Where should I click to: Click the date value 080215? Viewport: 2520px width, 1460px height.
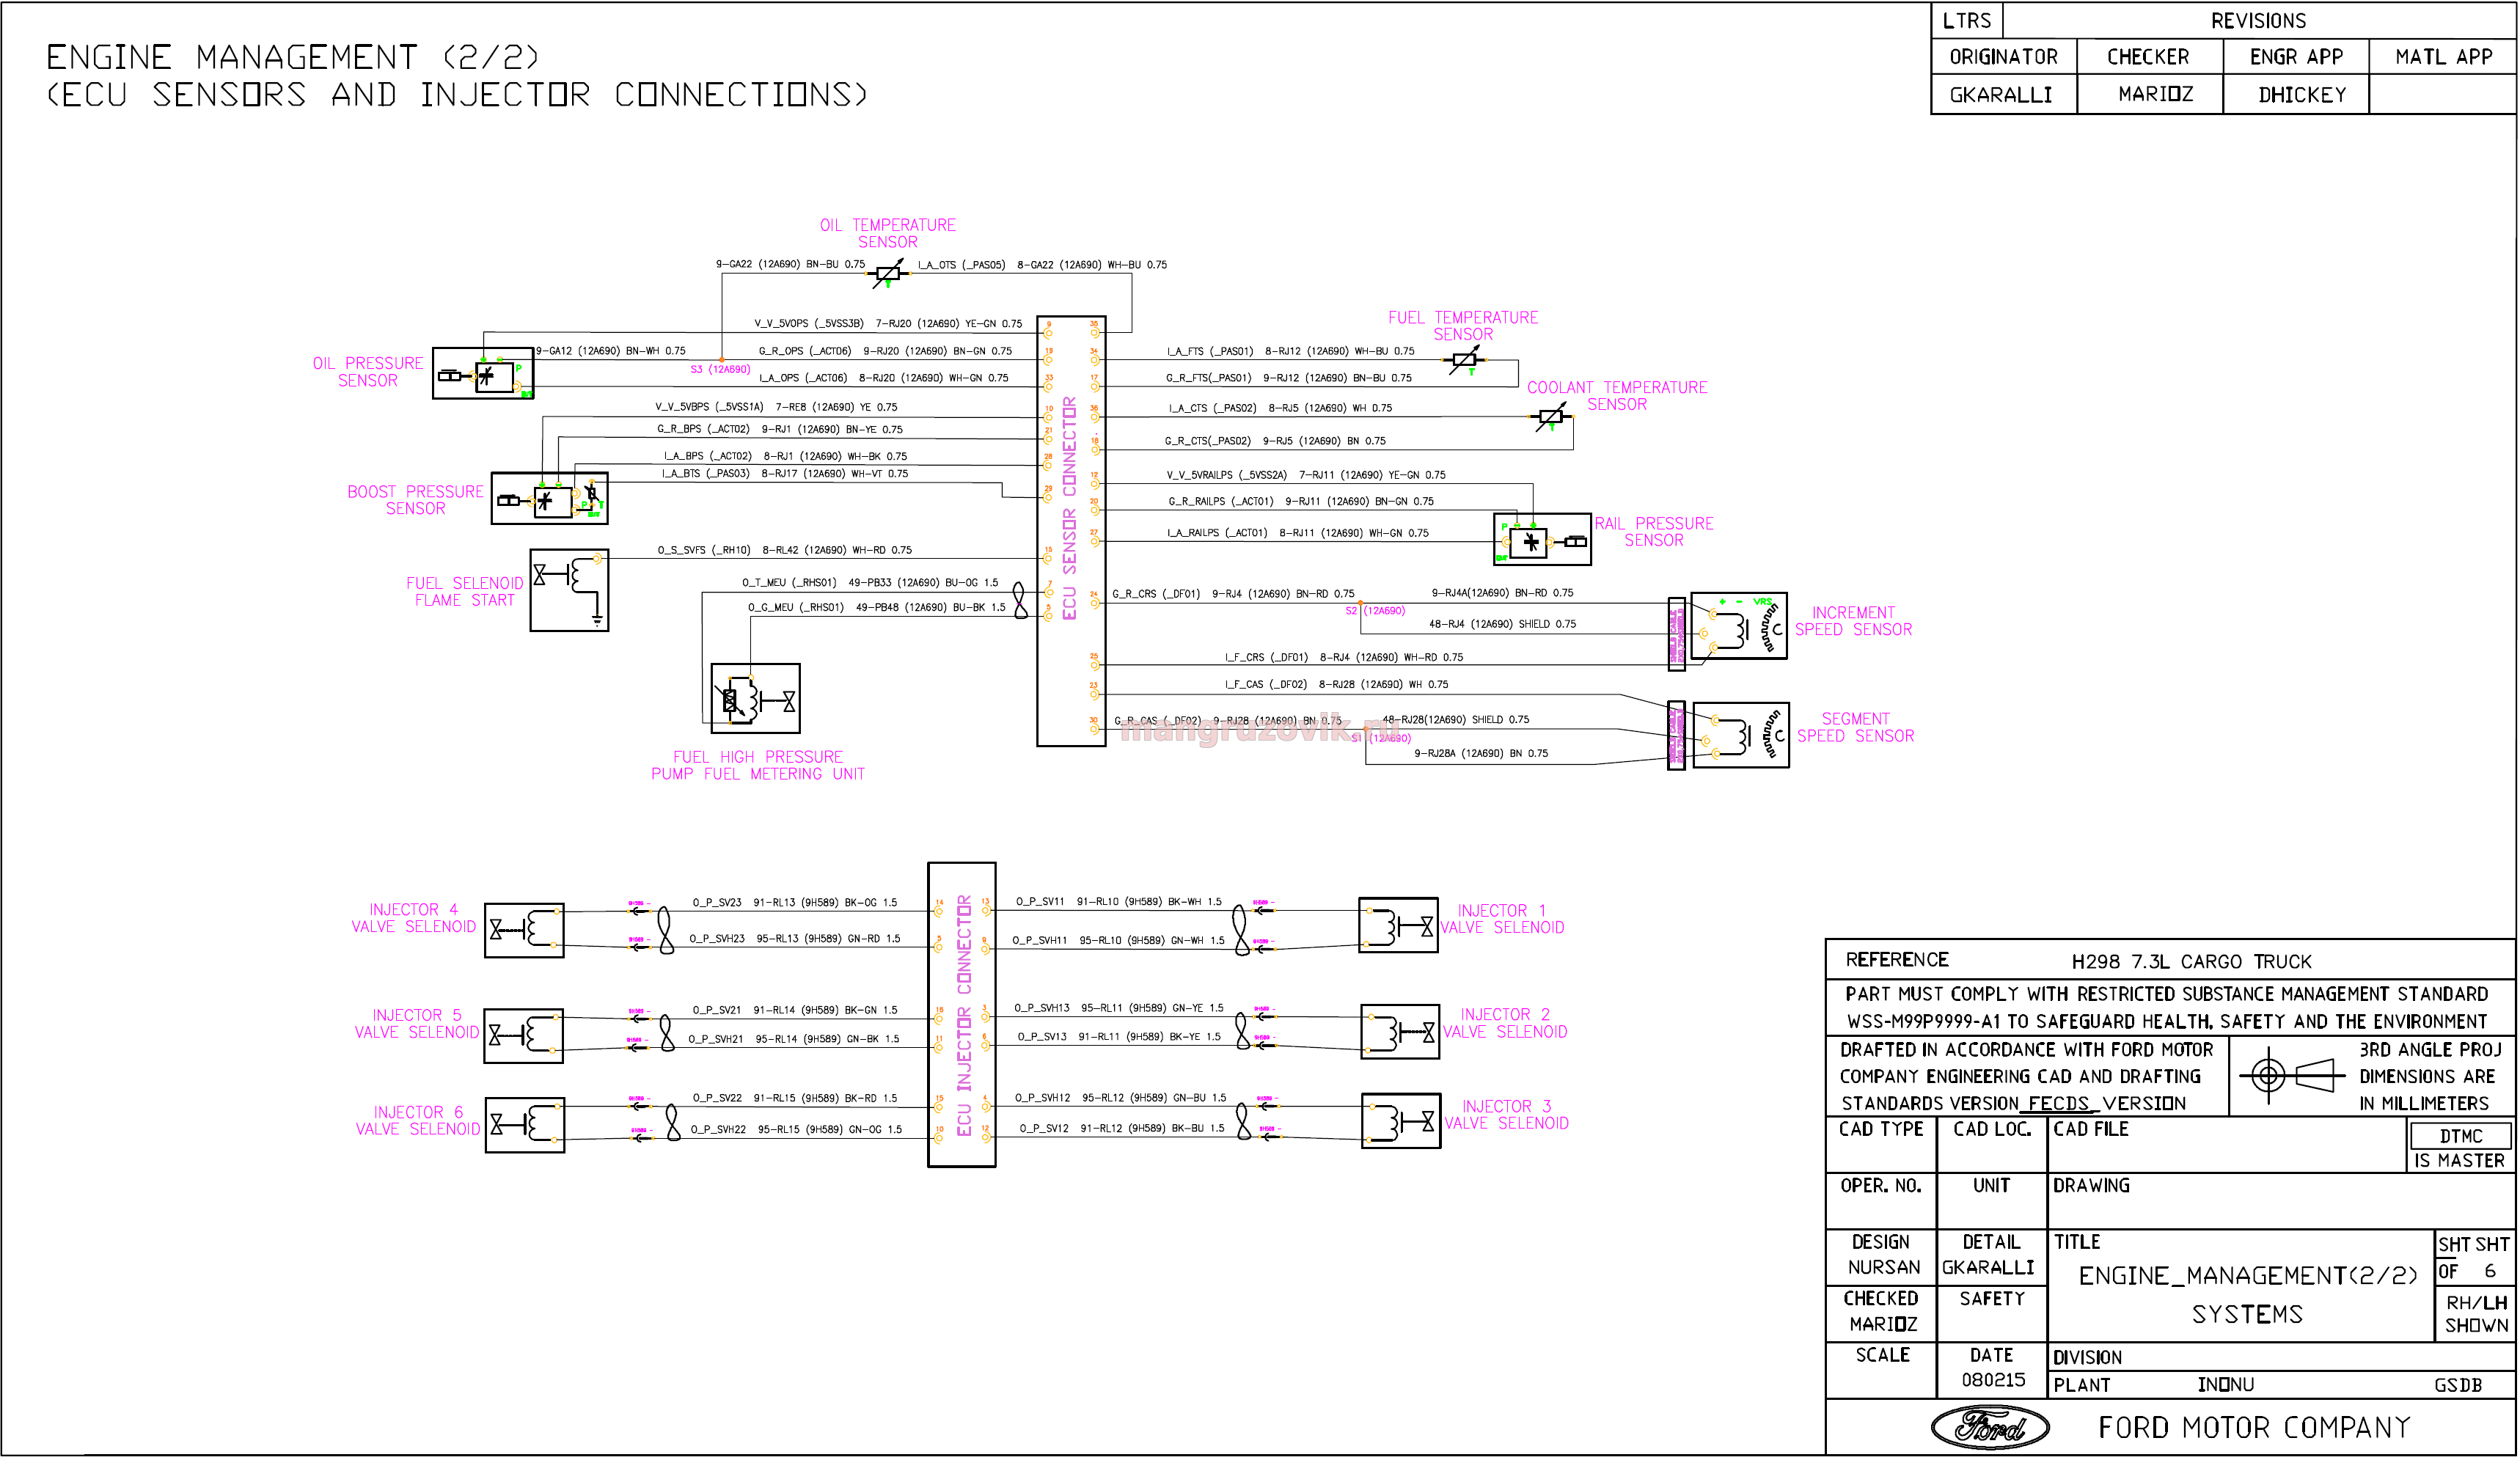tap(1994, 1381)
